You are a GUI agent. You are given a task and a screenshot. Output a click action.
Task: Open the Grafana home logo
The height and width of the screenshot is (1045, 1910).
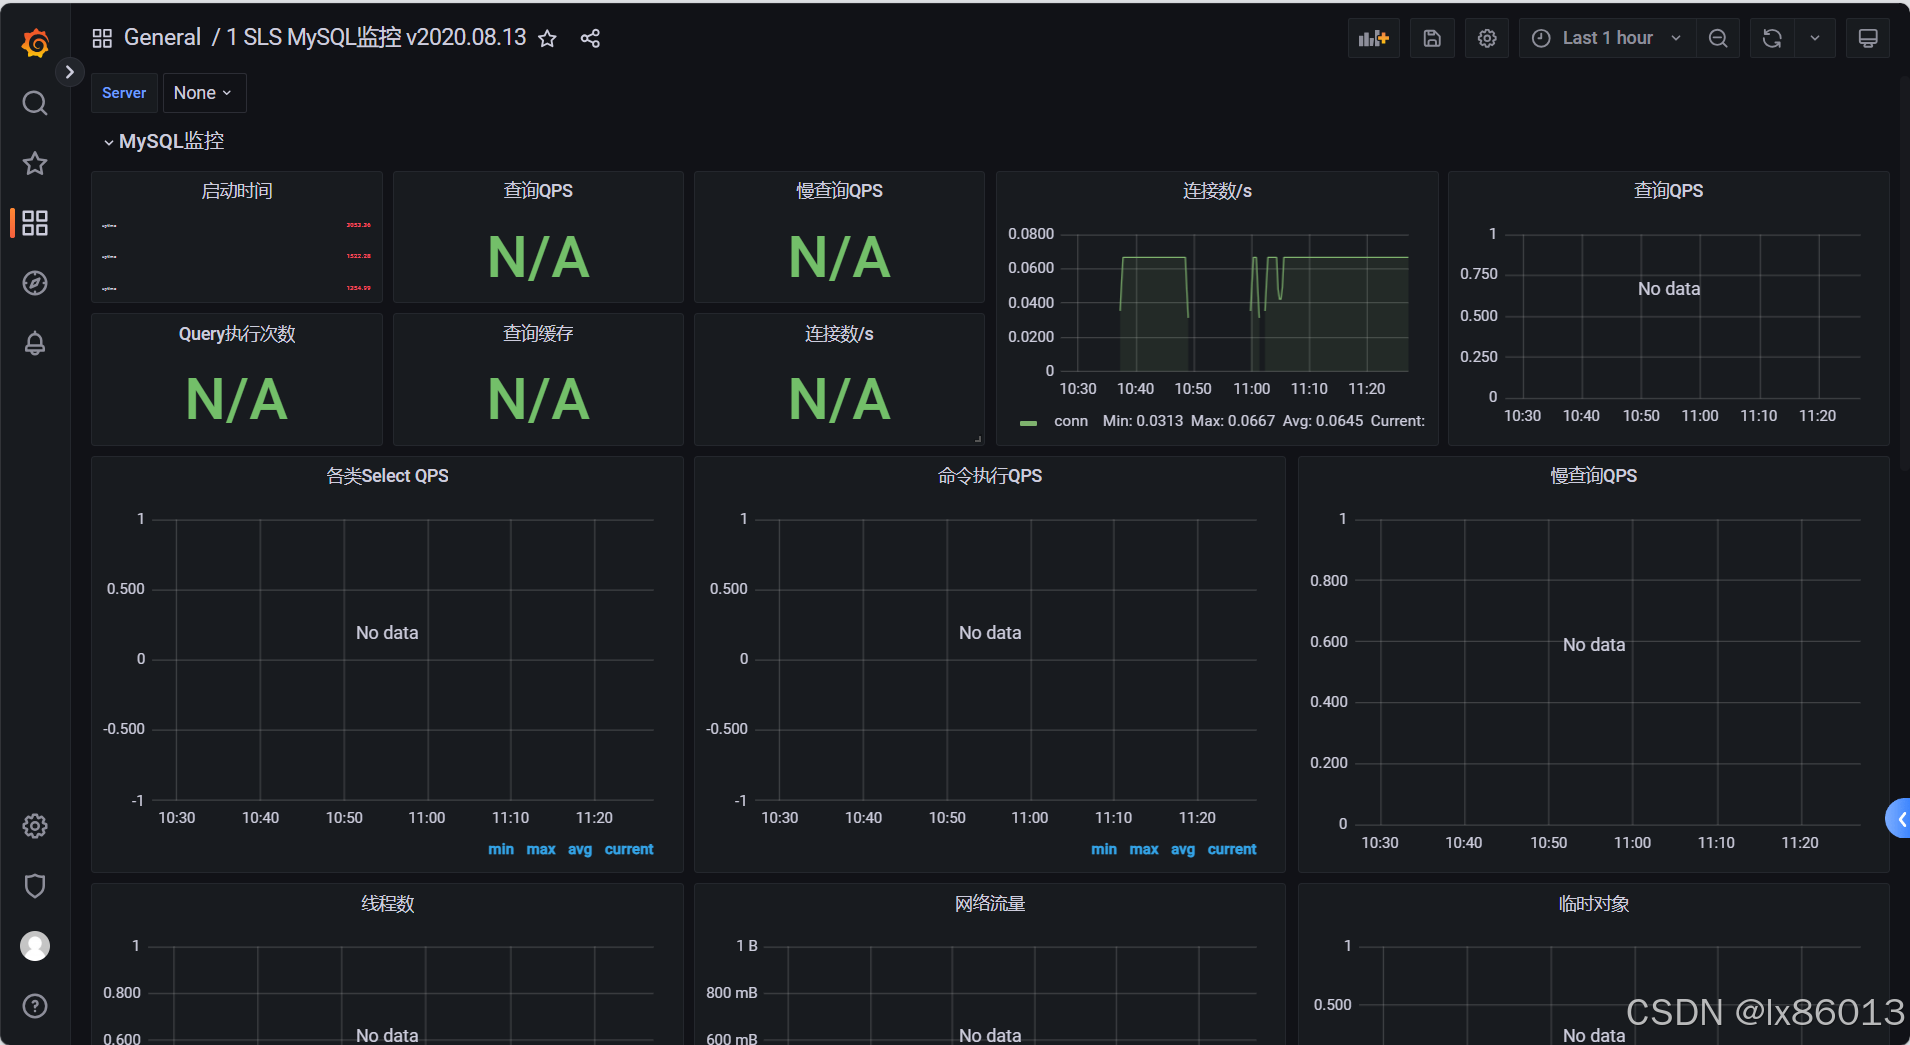(35, 42)
